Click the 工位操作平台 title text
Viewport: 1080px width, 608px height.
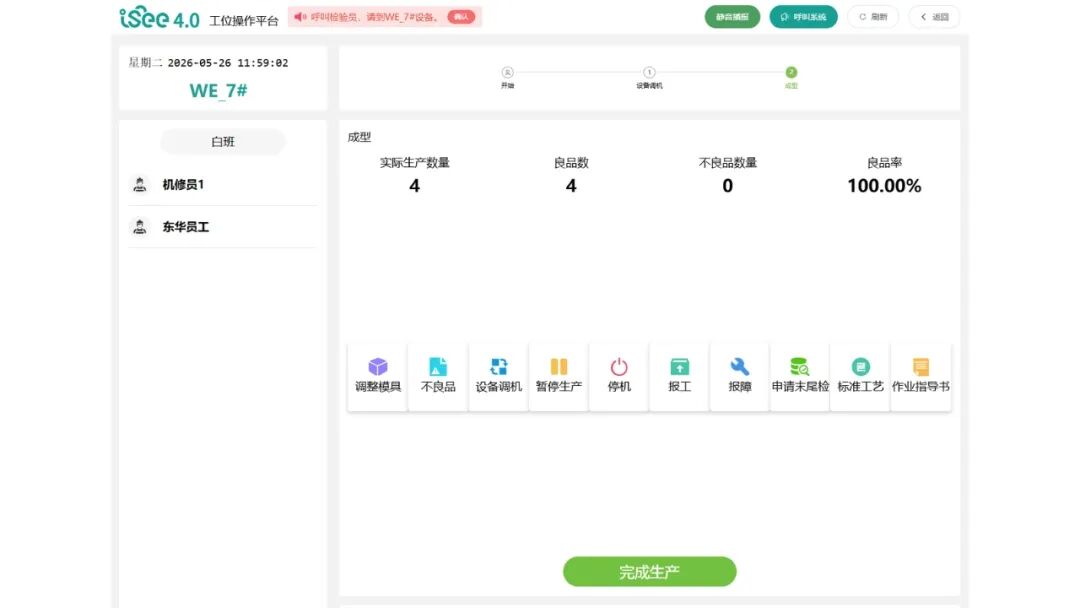pos(244,21)
